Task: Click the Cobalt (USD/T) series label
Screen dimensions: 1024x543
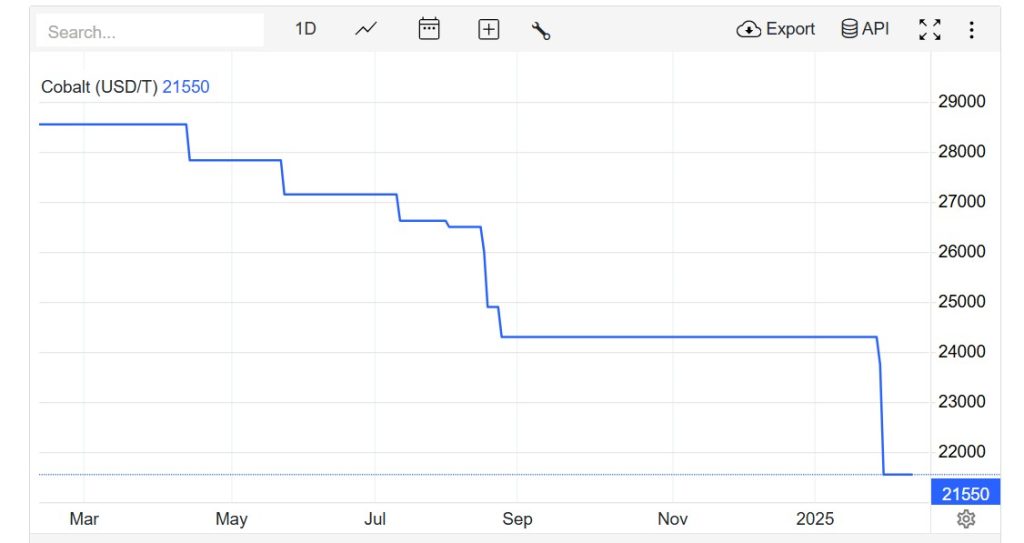Action: [99, 87]
